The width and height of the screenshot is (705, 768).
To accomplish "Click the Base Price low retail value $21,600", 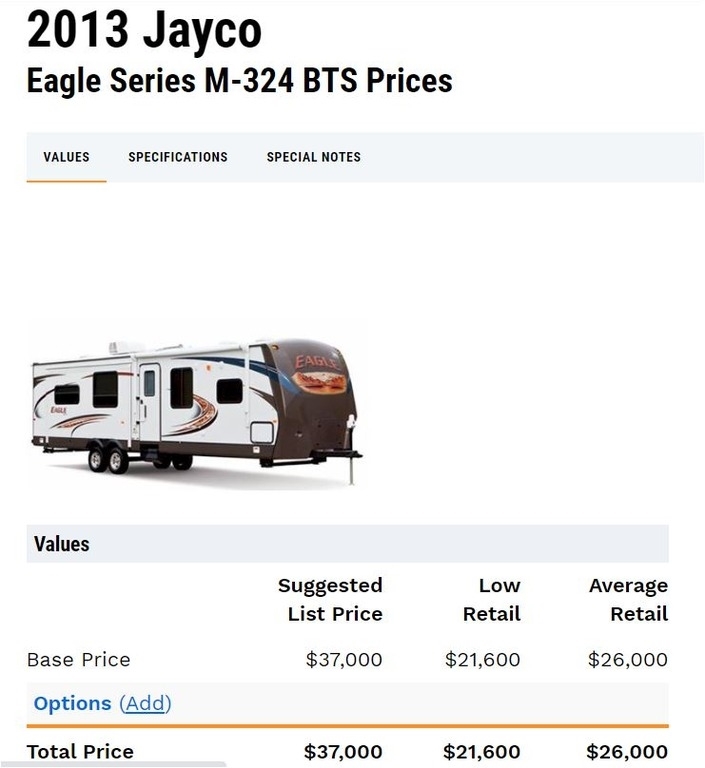I will pyautogui.click(x=482, y=659).
